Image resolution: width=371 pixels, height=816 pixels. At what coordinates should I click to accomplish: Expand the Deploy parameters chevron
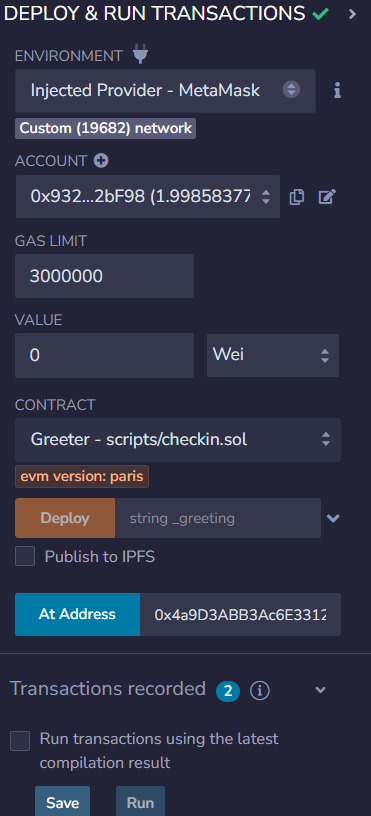point(333,518)
